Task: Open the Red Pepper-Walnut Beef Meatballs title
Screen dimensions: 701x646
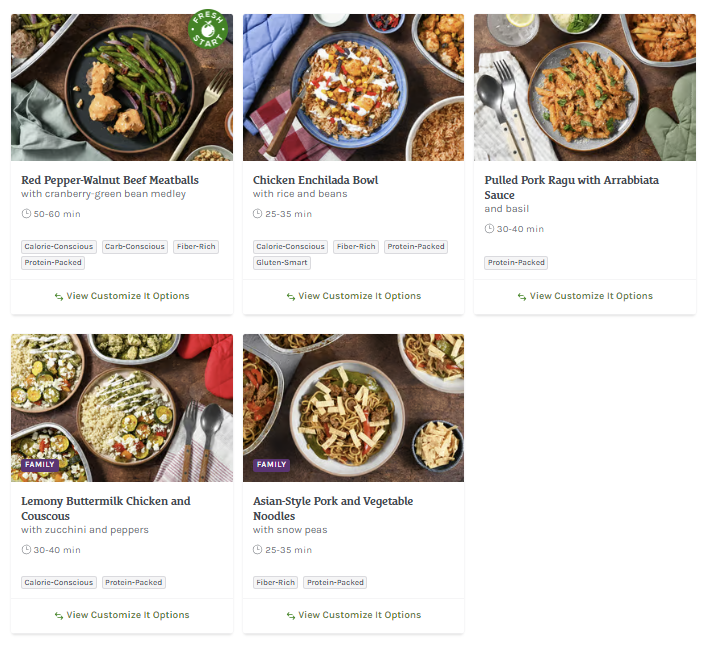Action: point(110,180)
